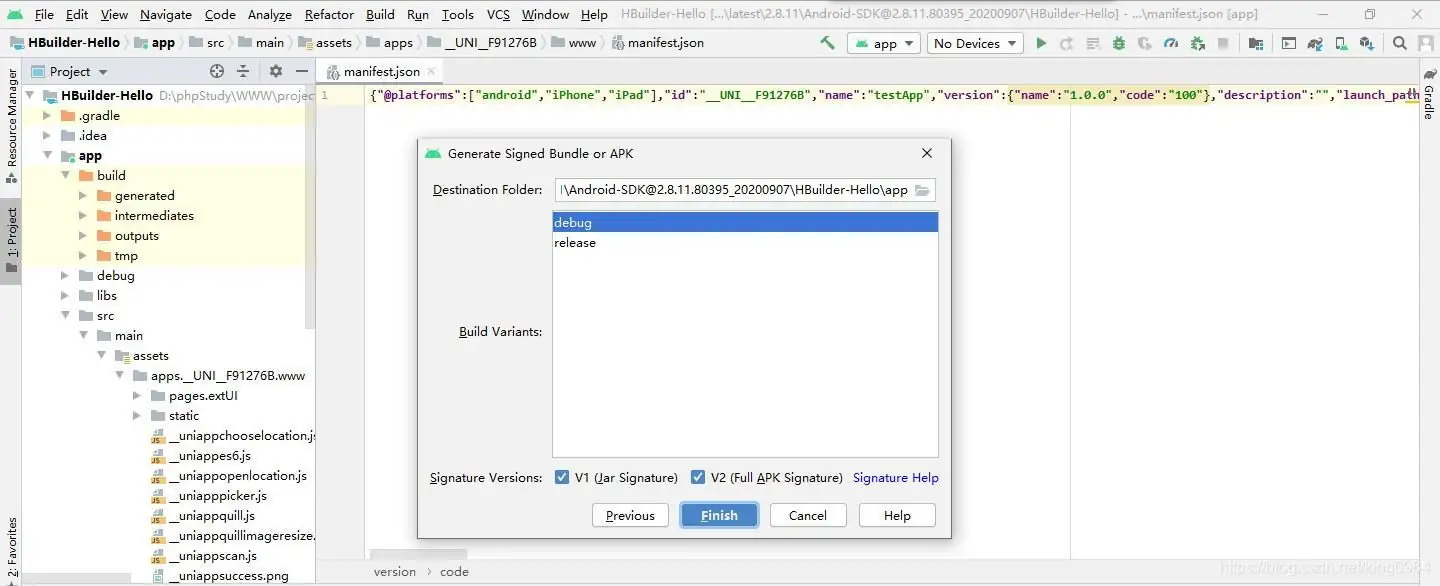The image size is (1440, 586).
Task: Collapse the build folder in Project tree
Action: click(x=65, y=175)
